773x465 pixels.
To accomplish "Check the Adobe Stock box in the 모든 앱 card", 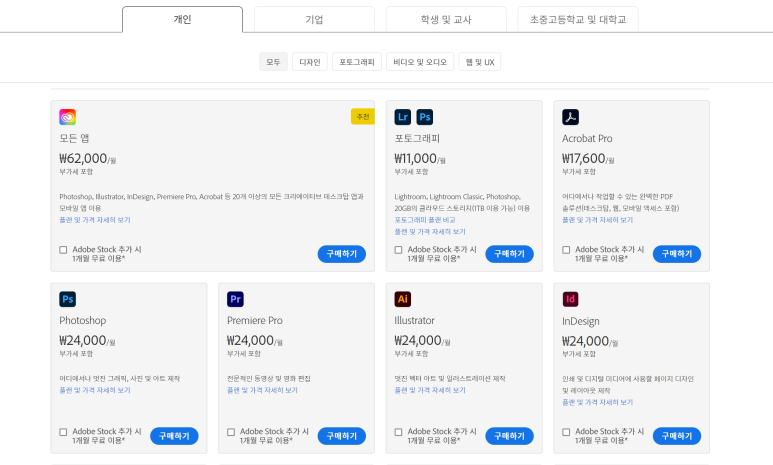I will (63, 250).
